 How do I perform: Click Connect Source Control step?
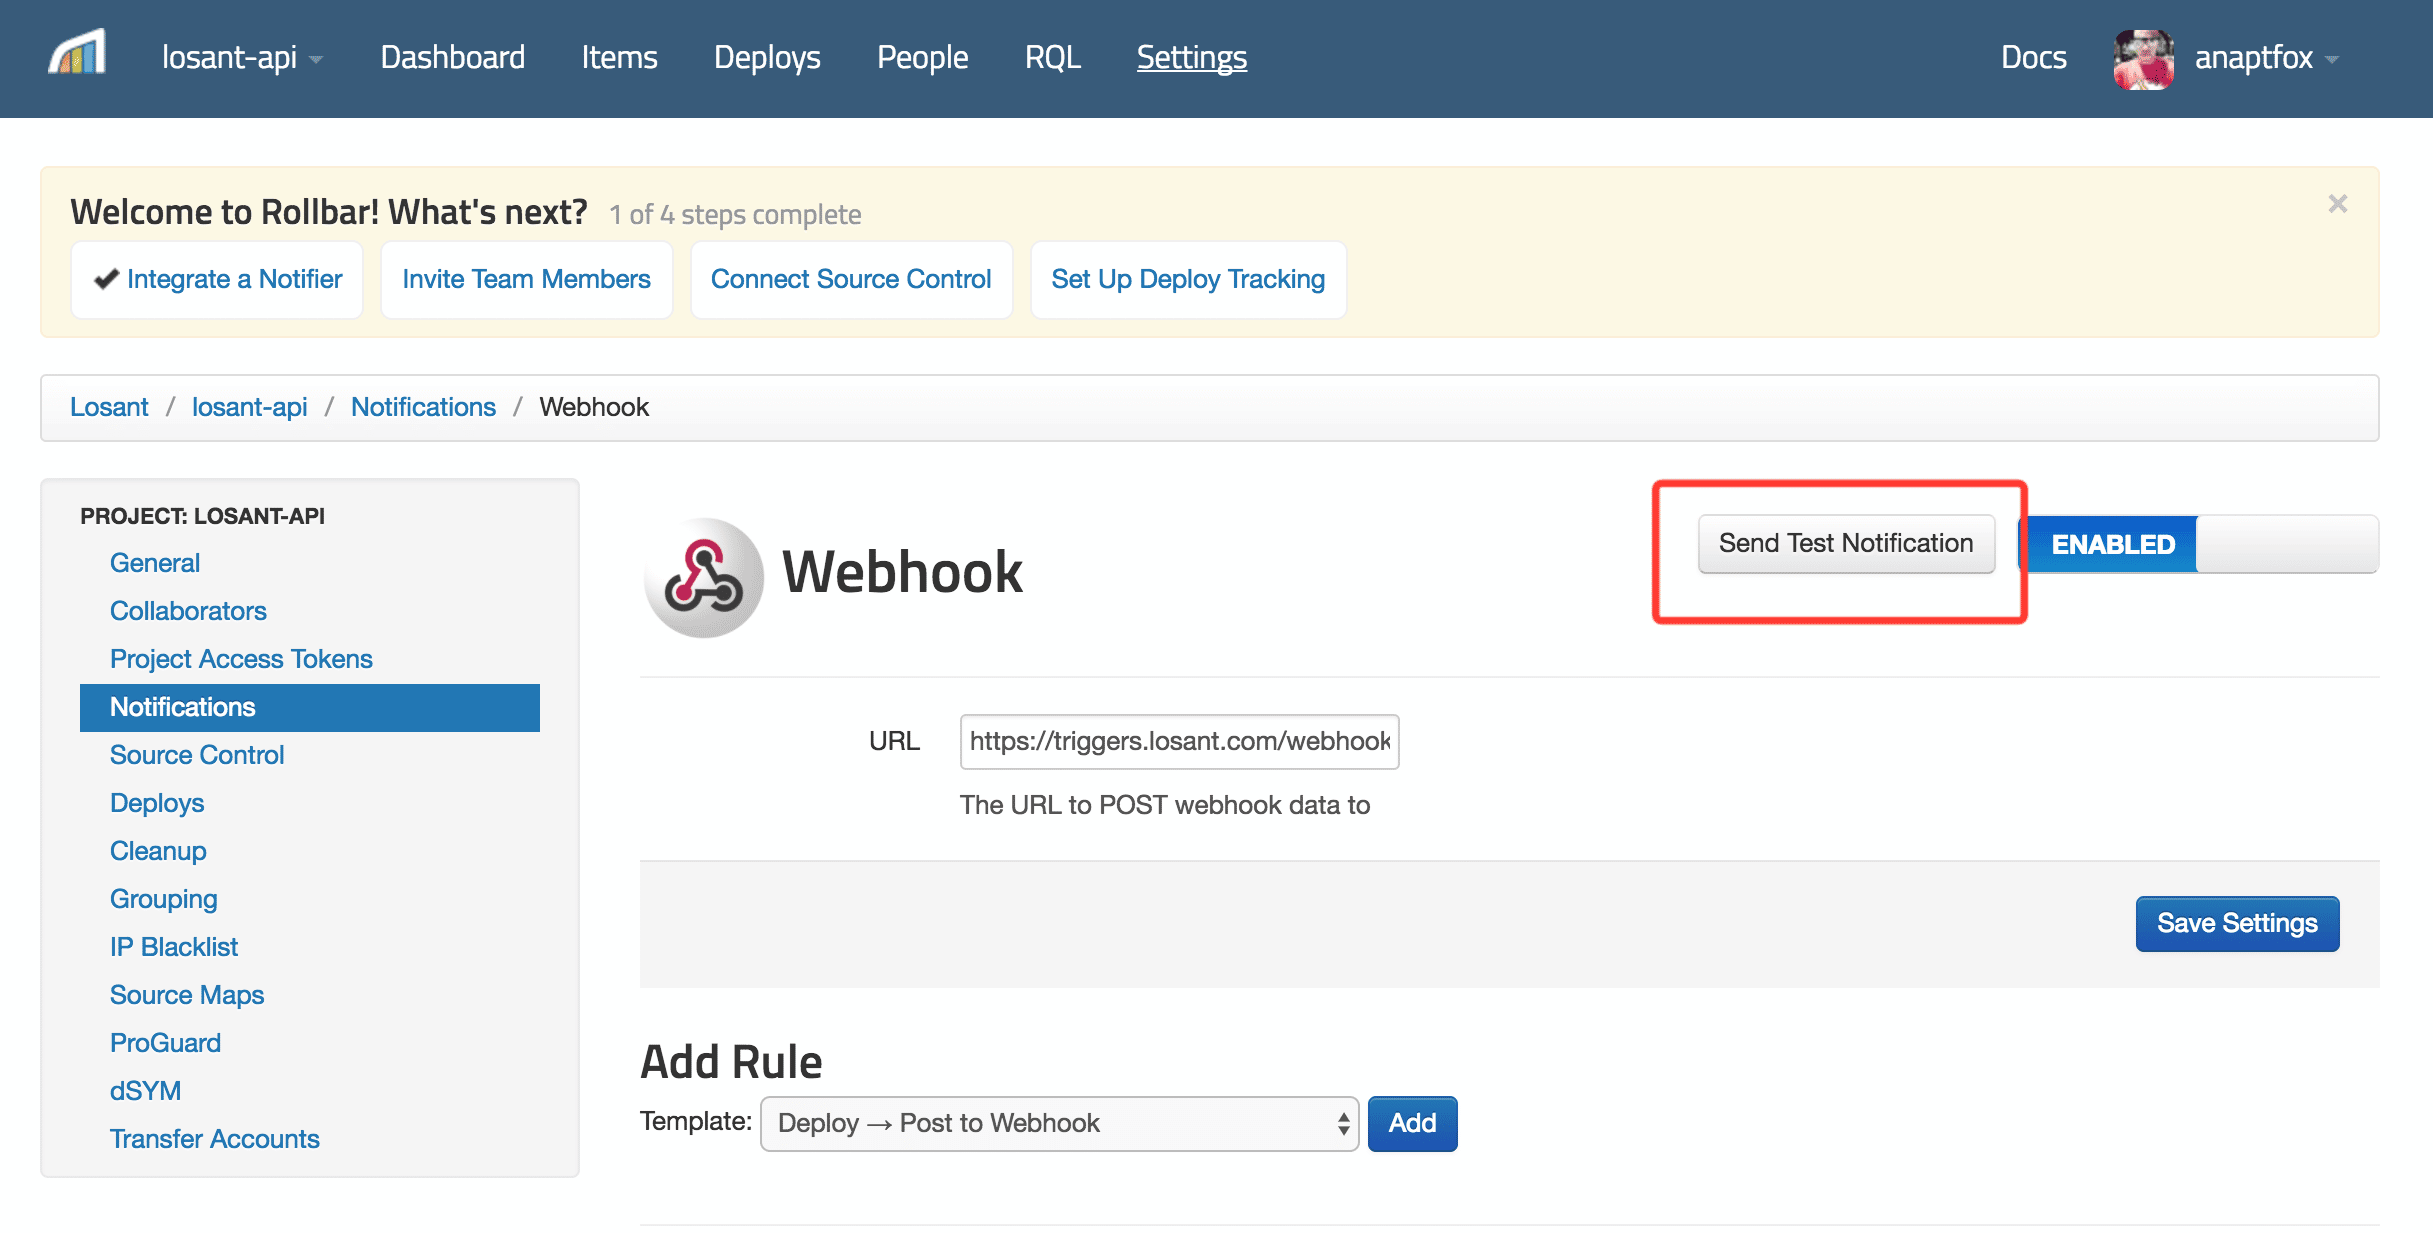850,279
